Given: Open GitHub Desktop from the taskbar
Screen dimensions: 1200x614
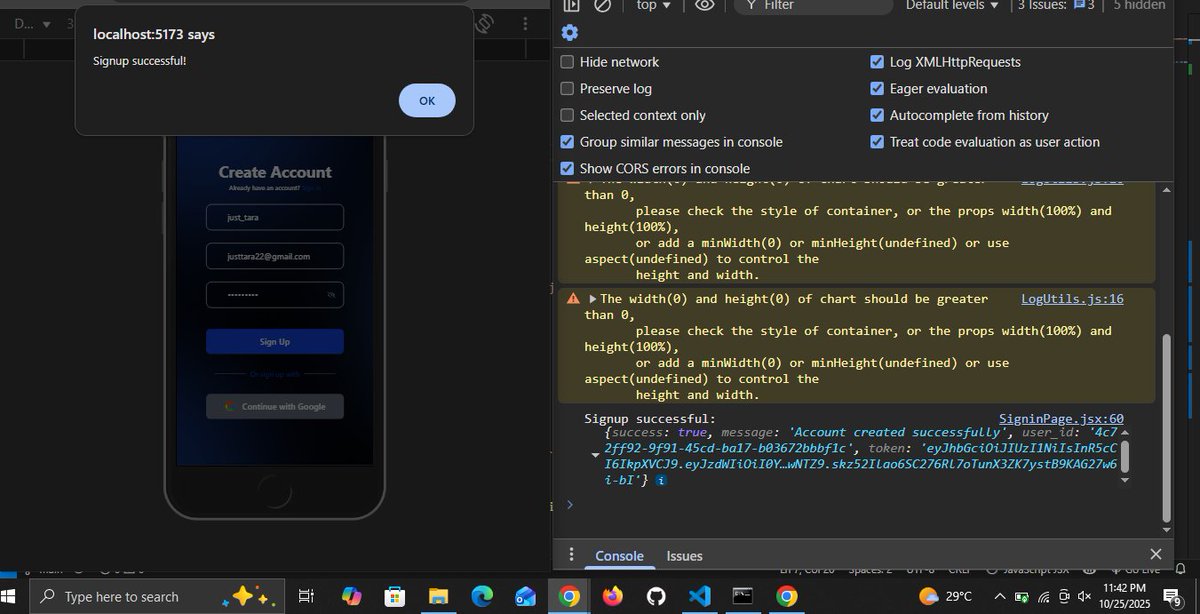Looking at the screenshot, I should (656, 596).
